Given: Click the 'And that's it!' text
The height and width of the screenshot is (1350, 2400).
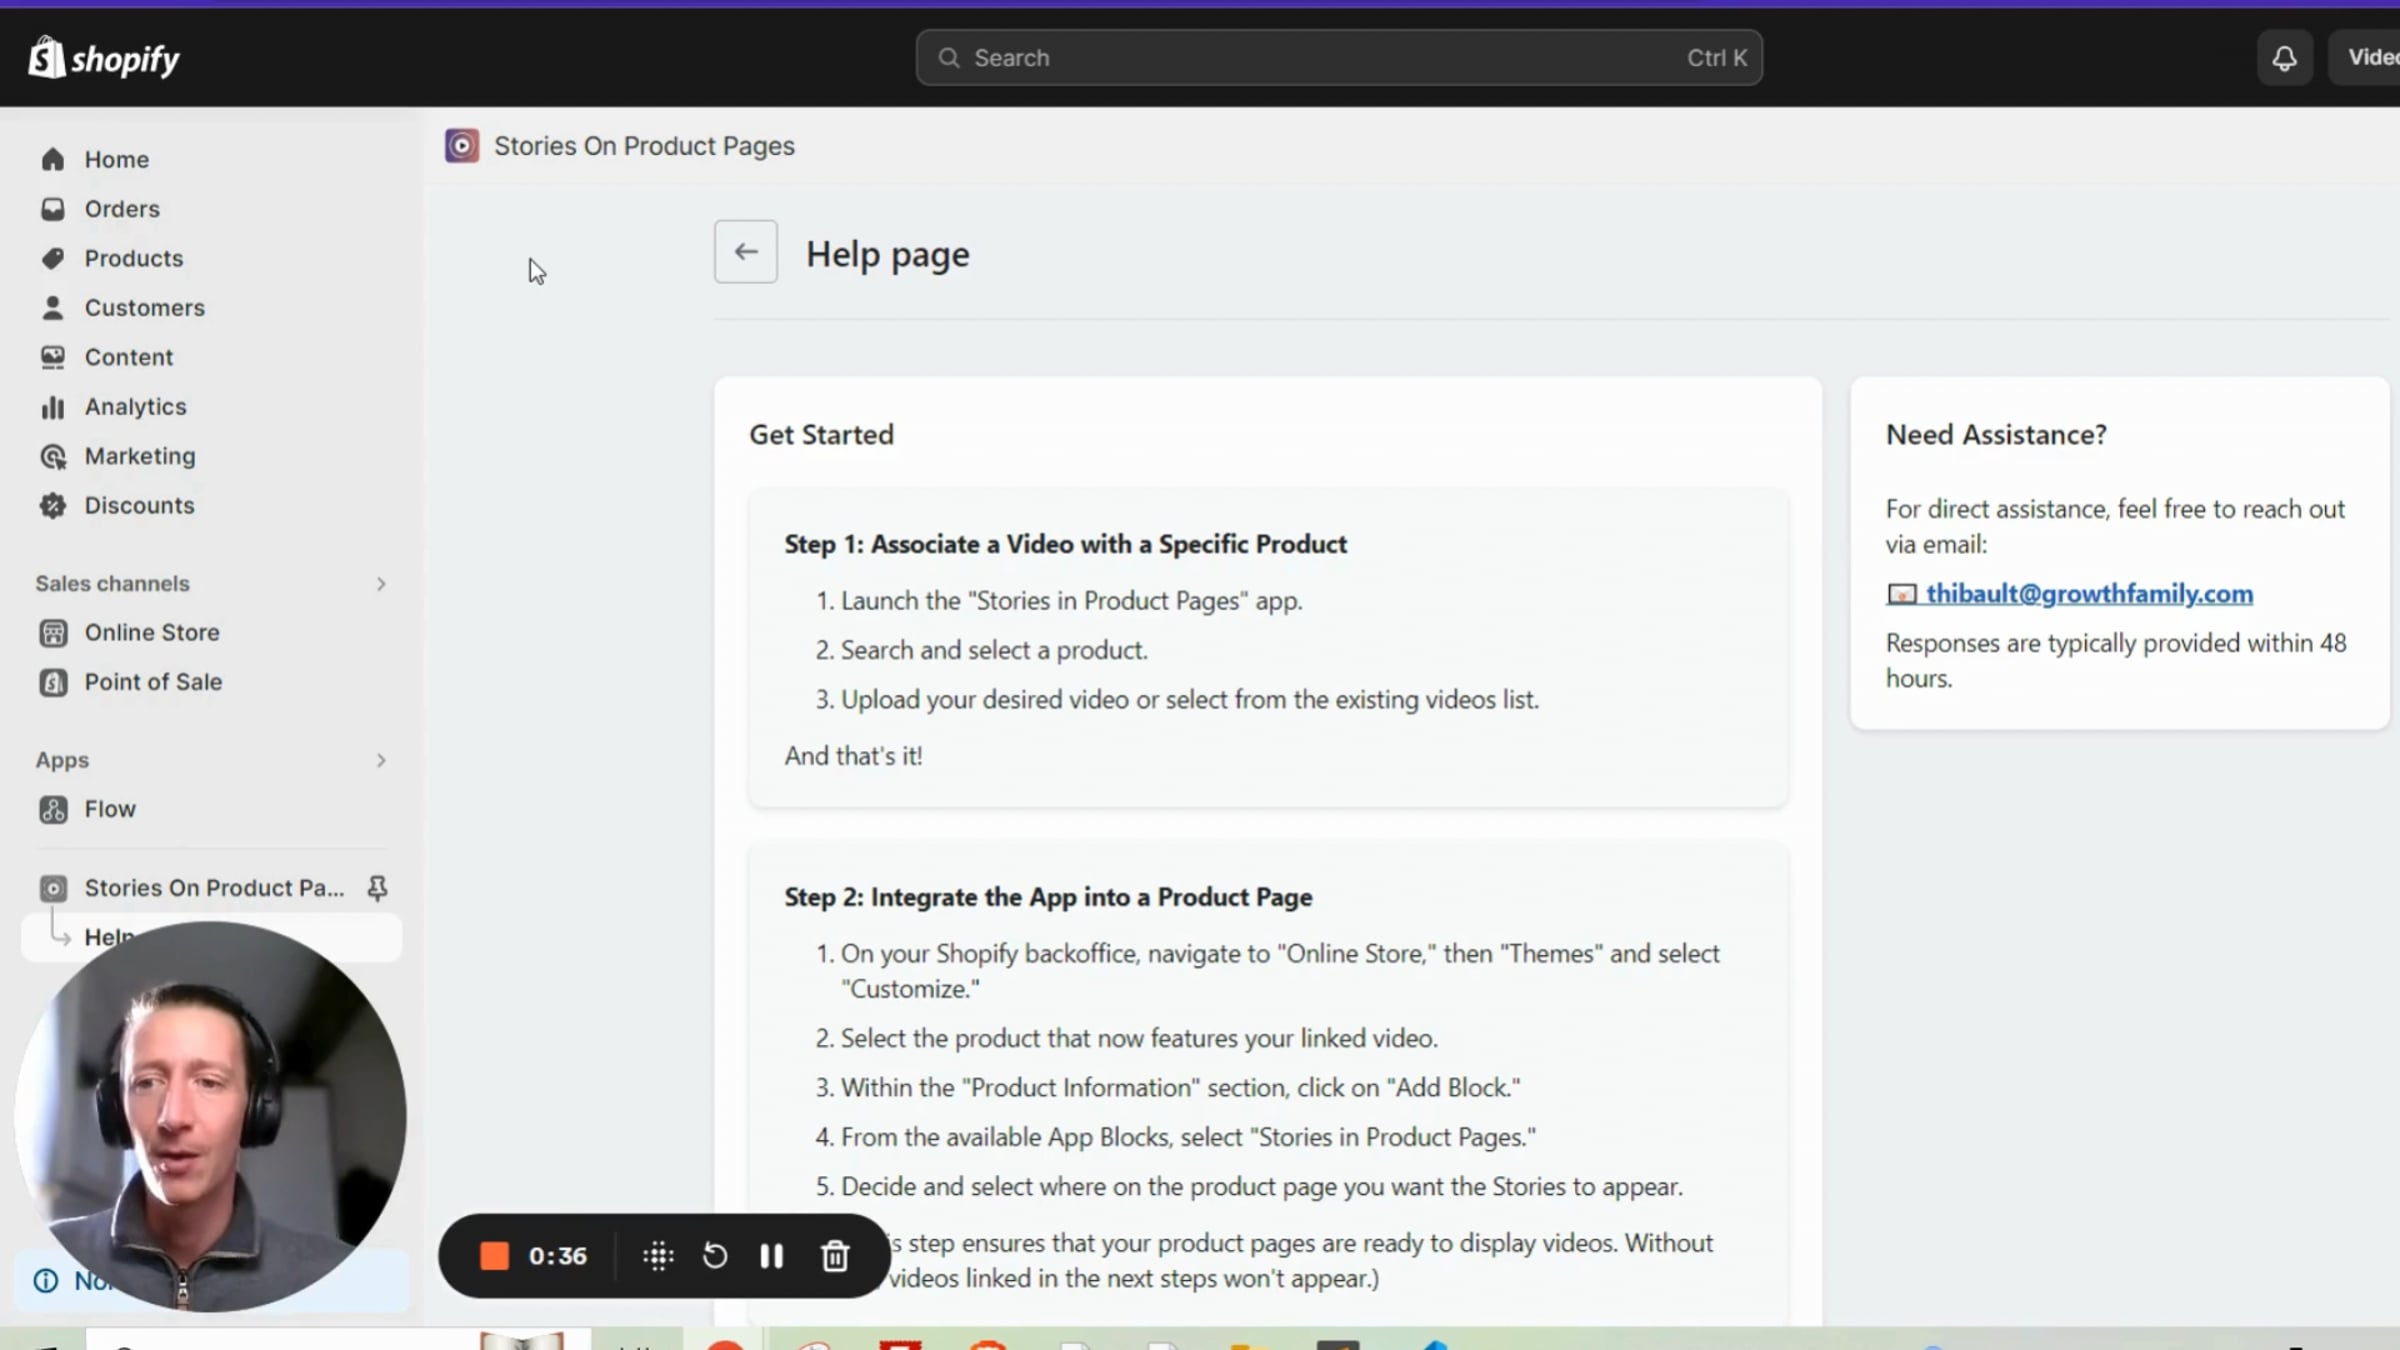Looking at the screenshot, I should 854,756.
